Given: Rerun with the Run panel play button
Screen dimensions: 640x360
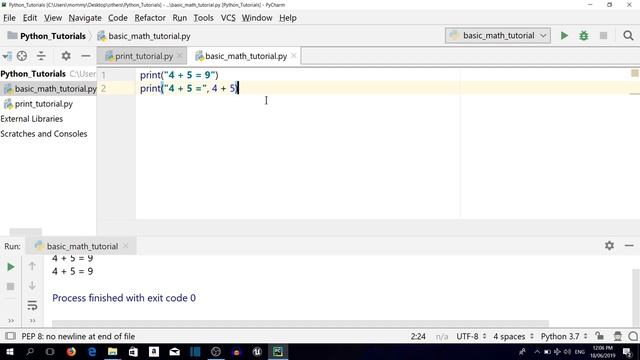Looking at the screenshot, I should (x=11, y=267).
